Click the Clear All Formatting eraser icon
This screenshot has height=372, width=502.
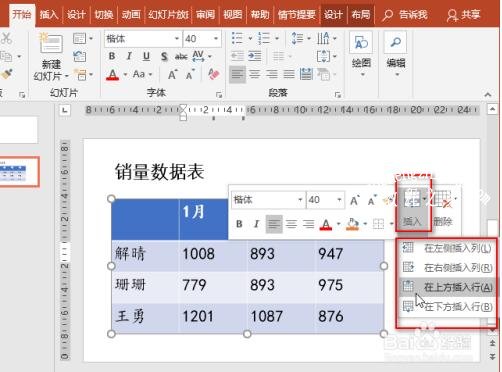213,74
